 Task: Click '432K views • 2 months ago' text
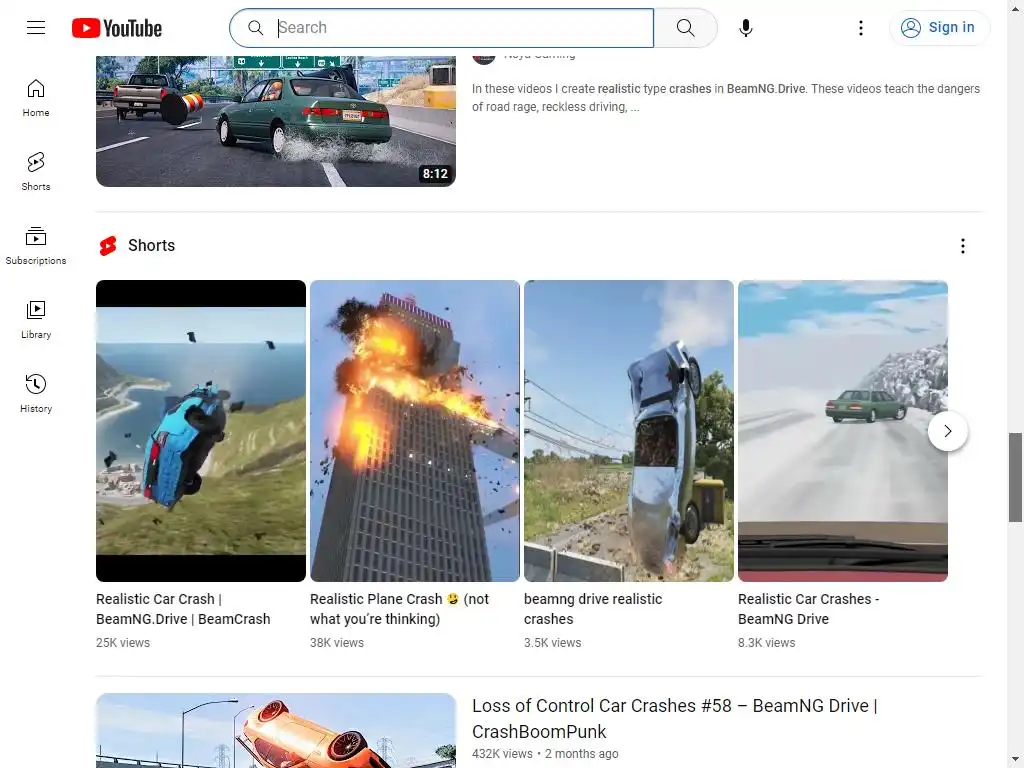click(545, 754)
